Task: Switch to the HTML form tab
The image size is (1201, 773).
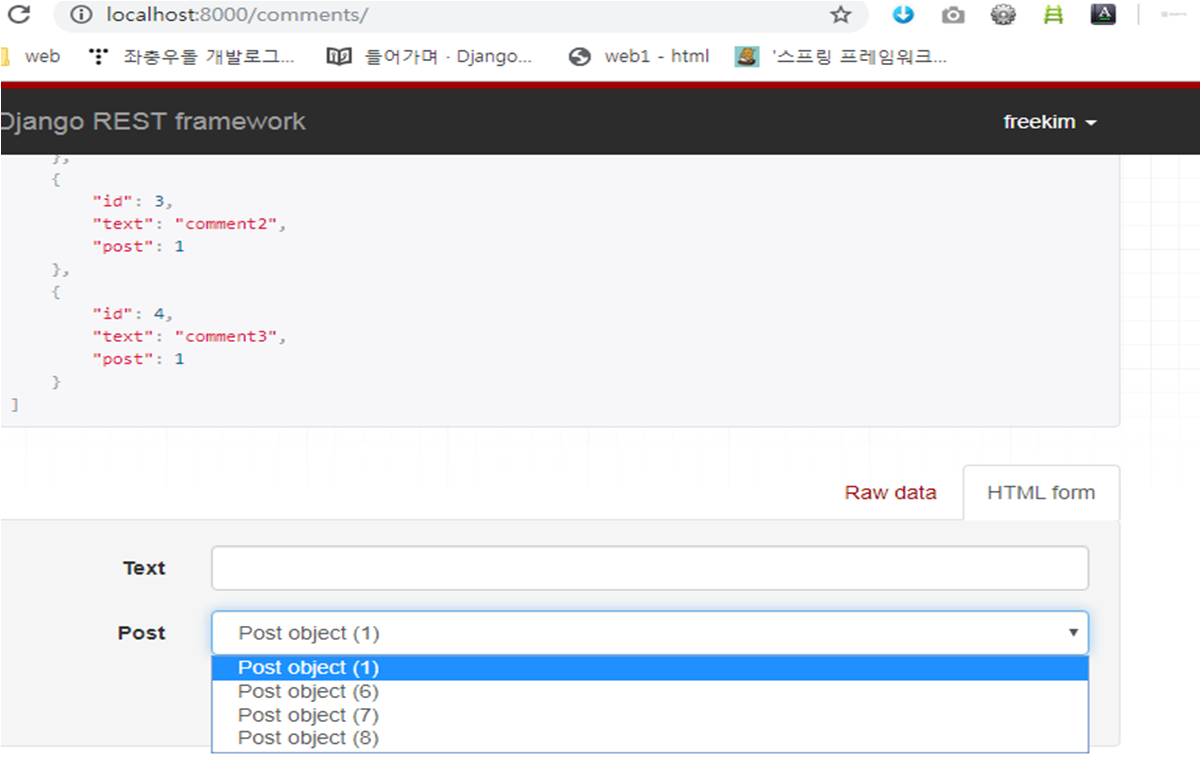Action: point(1041,492)
